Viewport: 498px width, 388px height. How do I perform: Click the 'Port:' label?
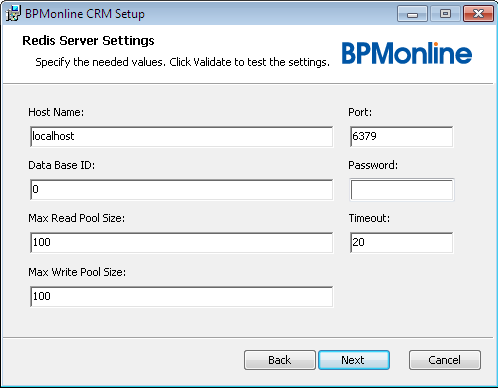pos(360,112)
